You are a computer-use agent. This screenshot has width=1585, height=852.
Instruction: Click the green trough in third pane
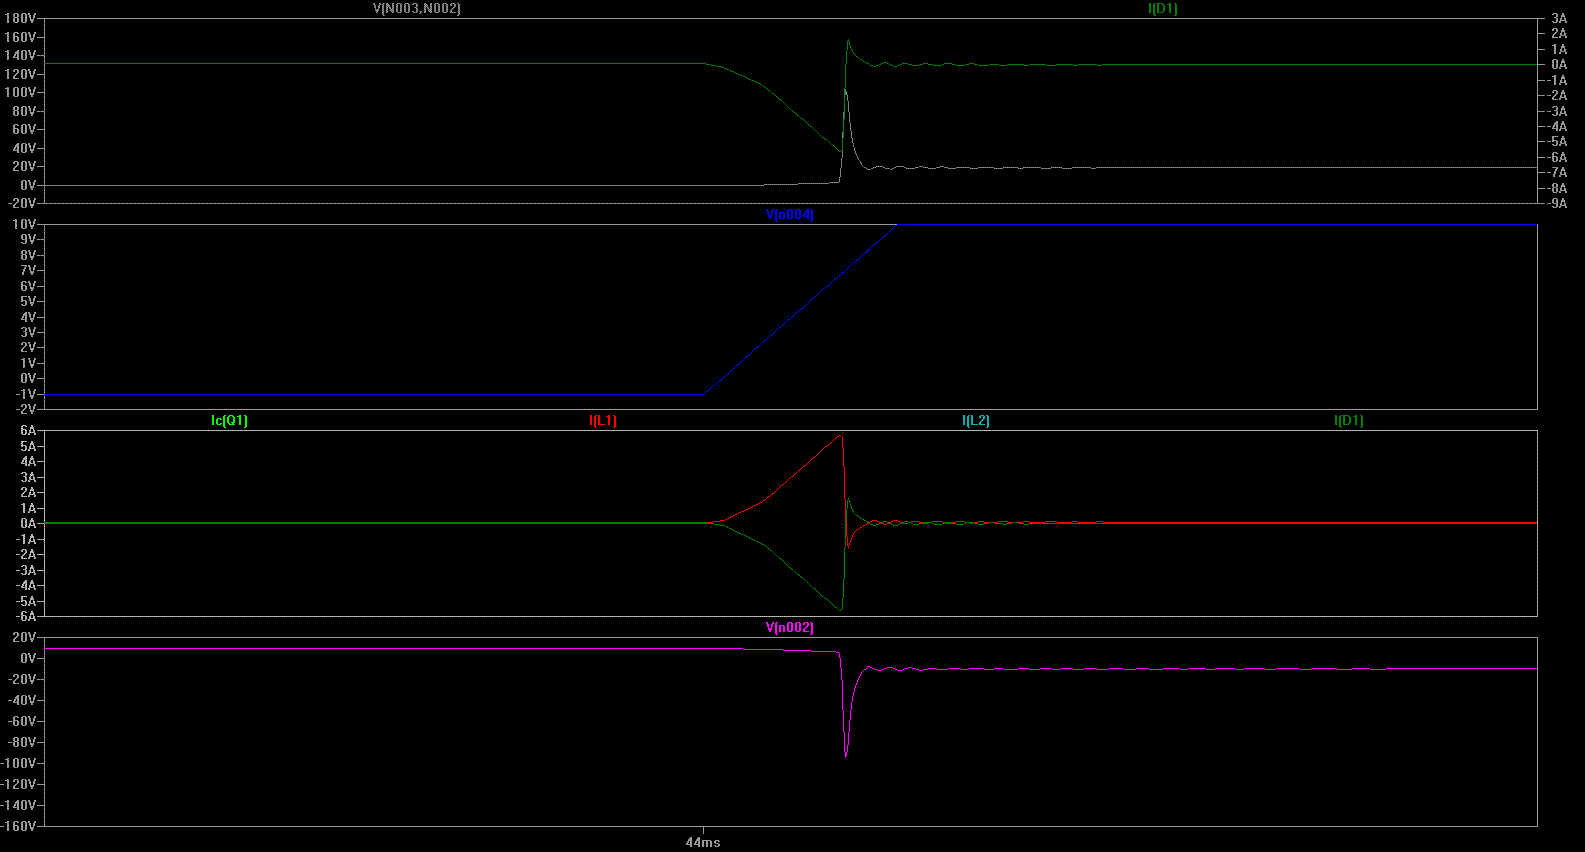pyautogui.click(x=841, y=608)
